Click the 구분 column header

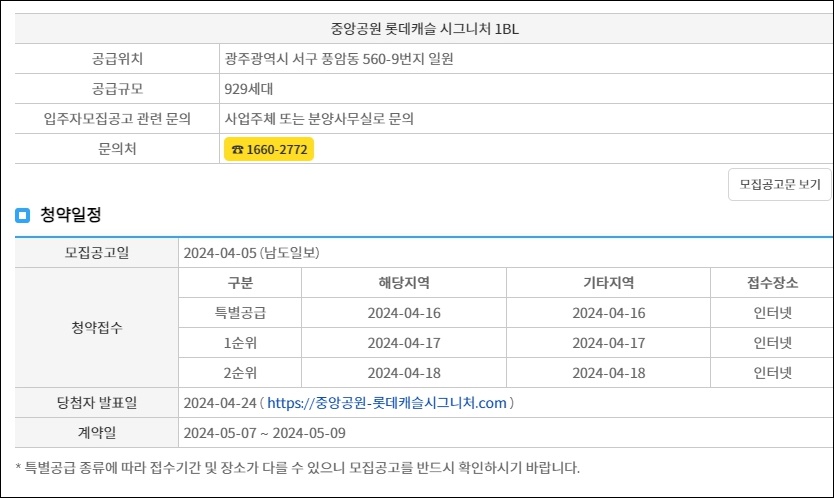click(x=240, y=283)
